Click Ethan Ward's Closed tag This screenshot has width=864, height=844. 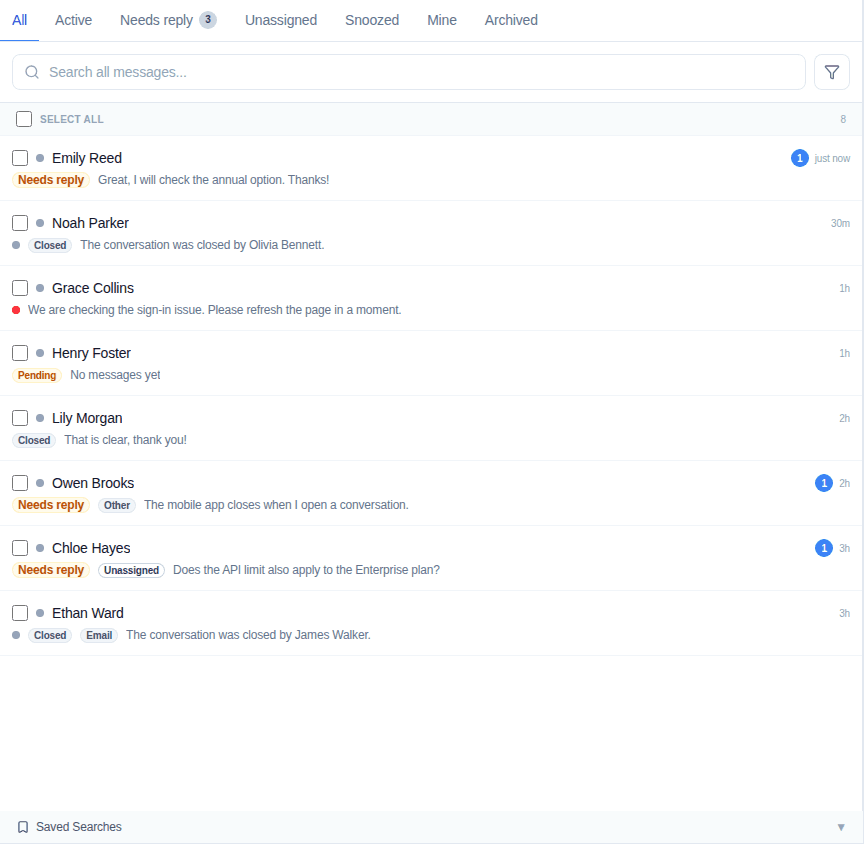click(x=50, y=635)
